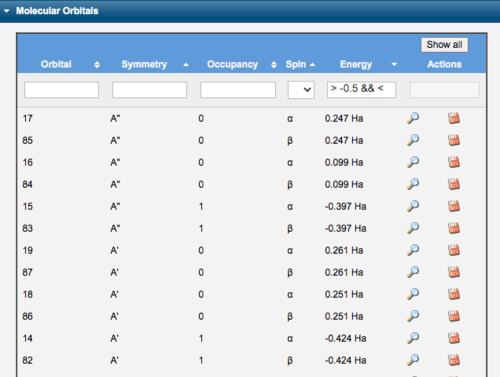
Task: Click the Actions column header
Action: (x=444, y=64)
